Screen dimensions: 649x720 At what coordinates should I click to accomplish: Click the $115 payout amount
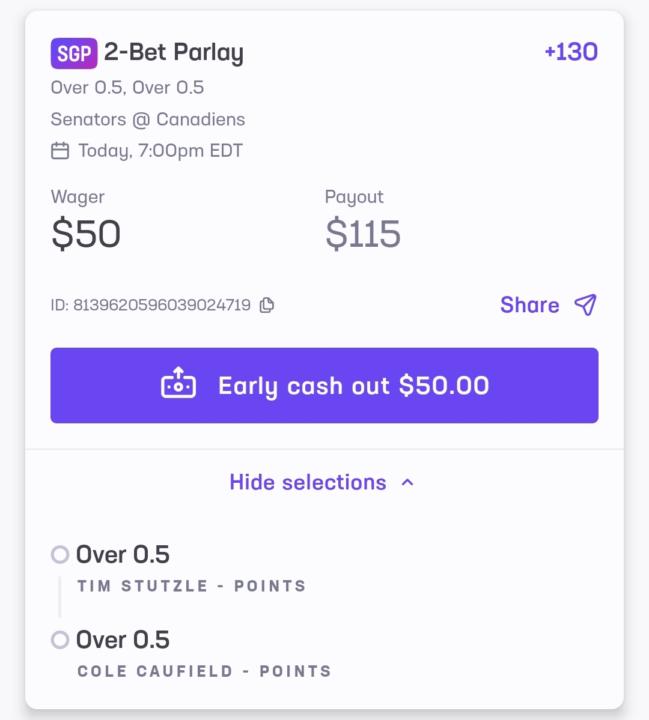tap(362, 234)
